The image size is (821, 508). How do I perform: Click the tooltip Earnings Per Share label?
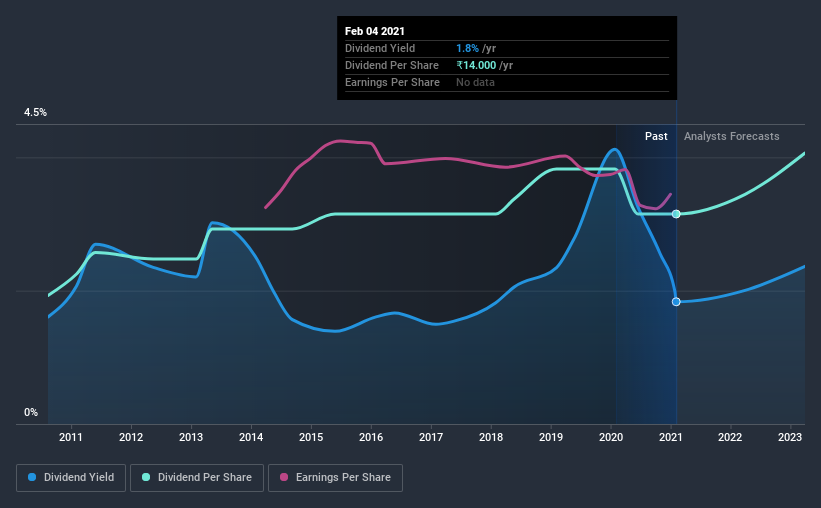click(x=392, y=82)
